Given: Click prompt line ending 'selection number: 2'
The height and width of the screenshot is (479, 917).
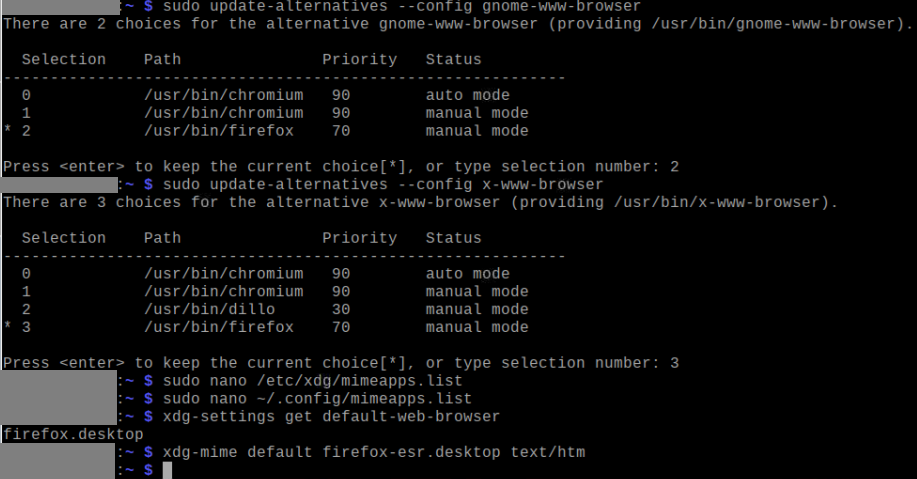Looking at the screenshot, I should (341, 167).
